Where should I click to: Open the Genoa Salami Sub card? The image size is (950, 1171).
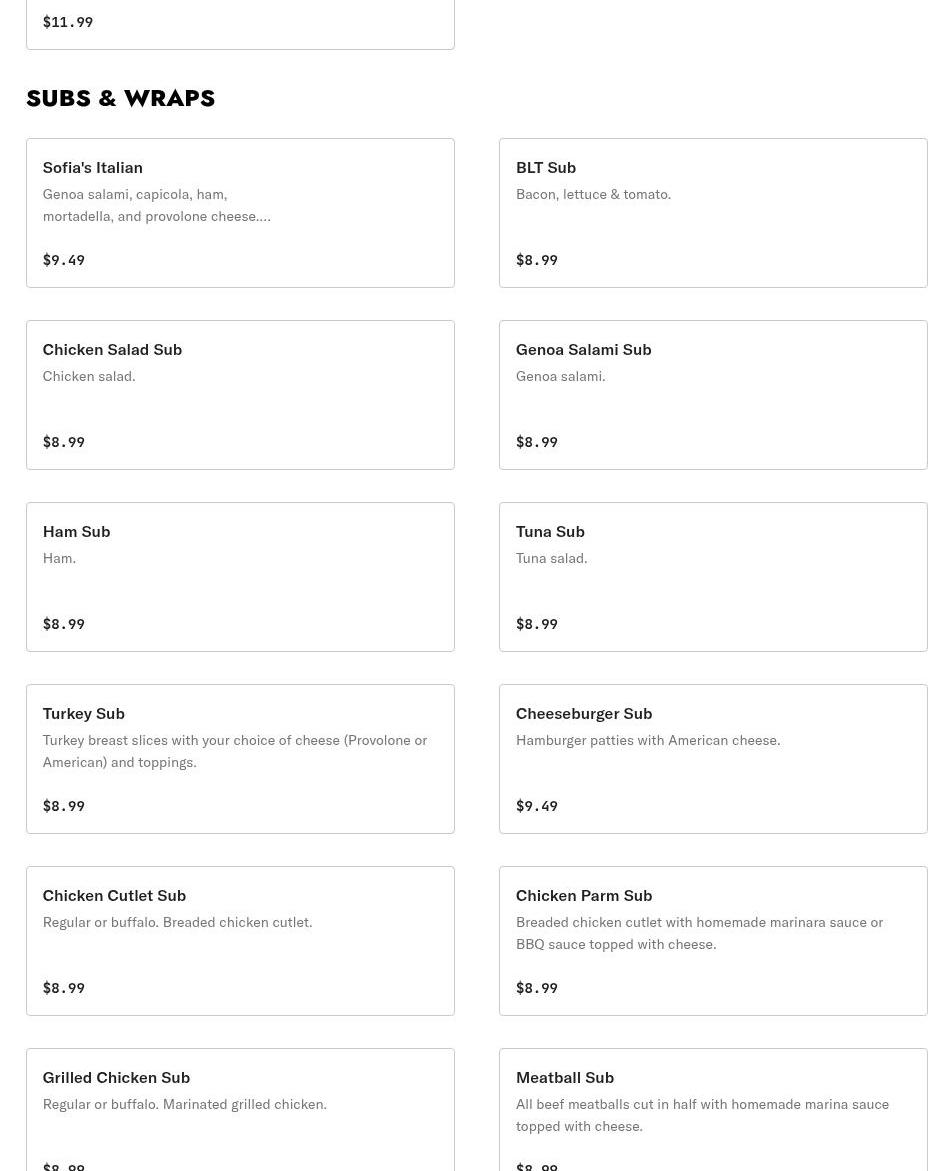coord(712,394)
